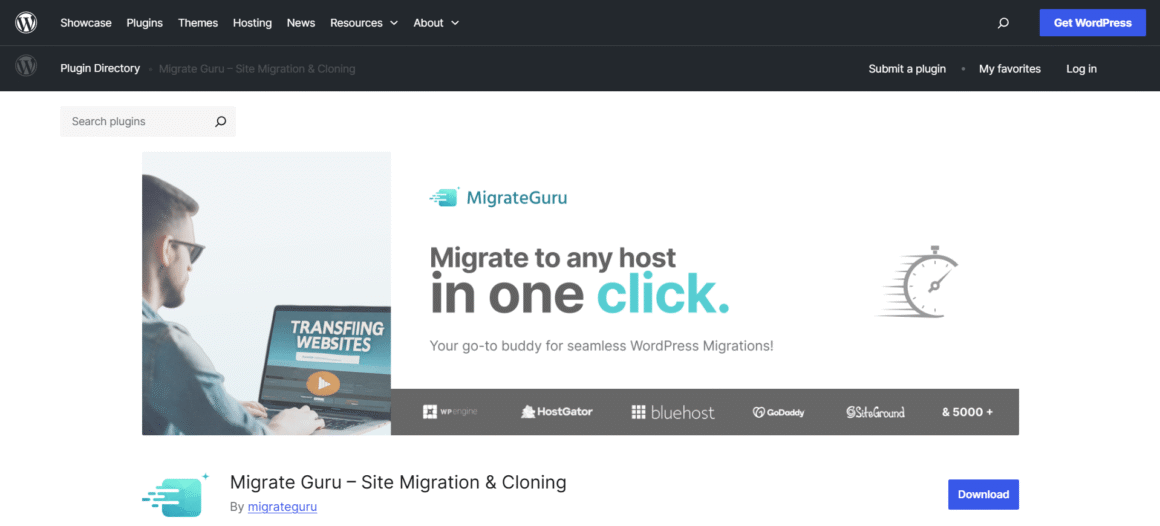The image size is (1160, 526).
Task: Click the play button on laptop image
Action: coord(323,383)
